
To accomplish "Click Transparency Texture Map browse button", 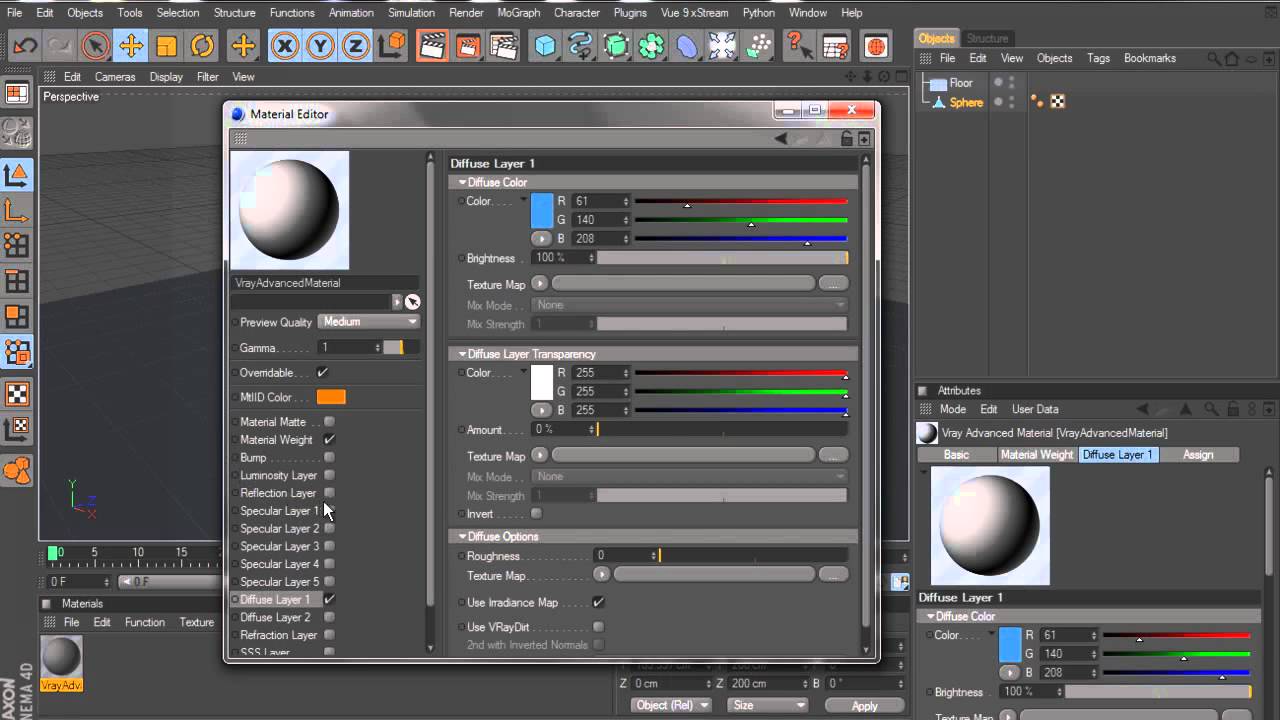I will pos(833,455).
